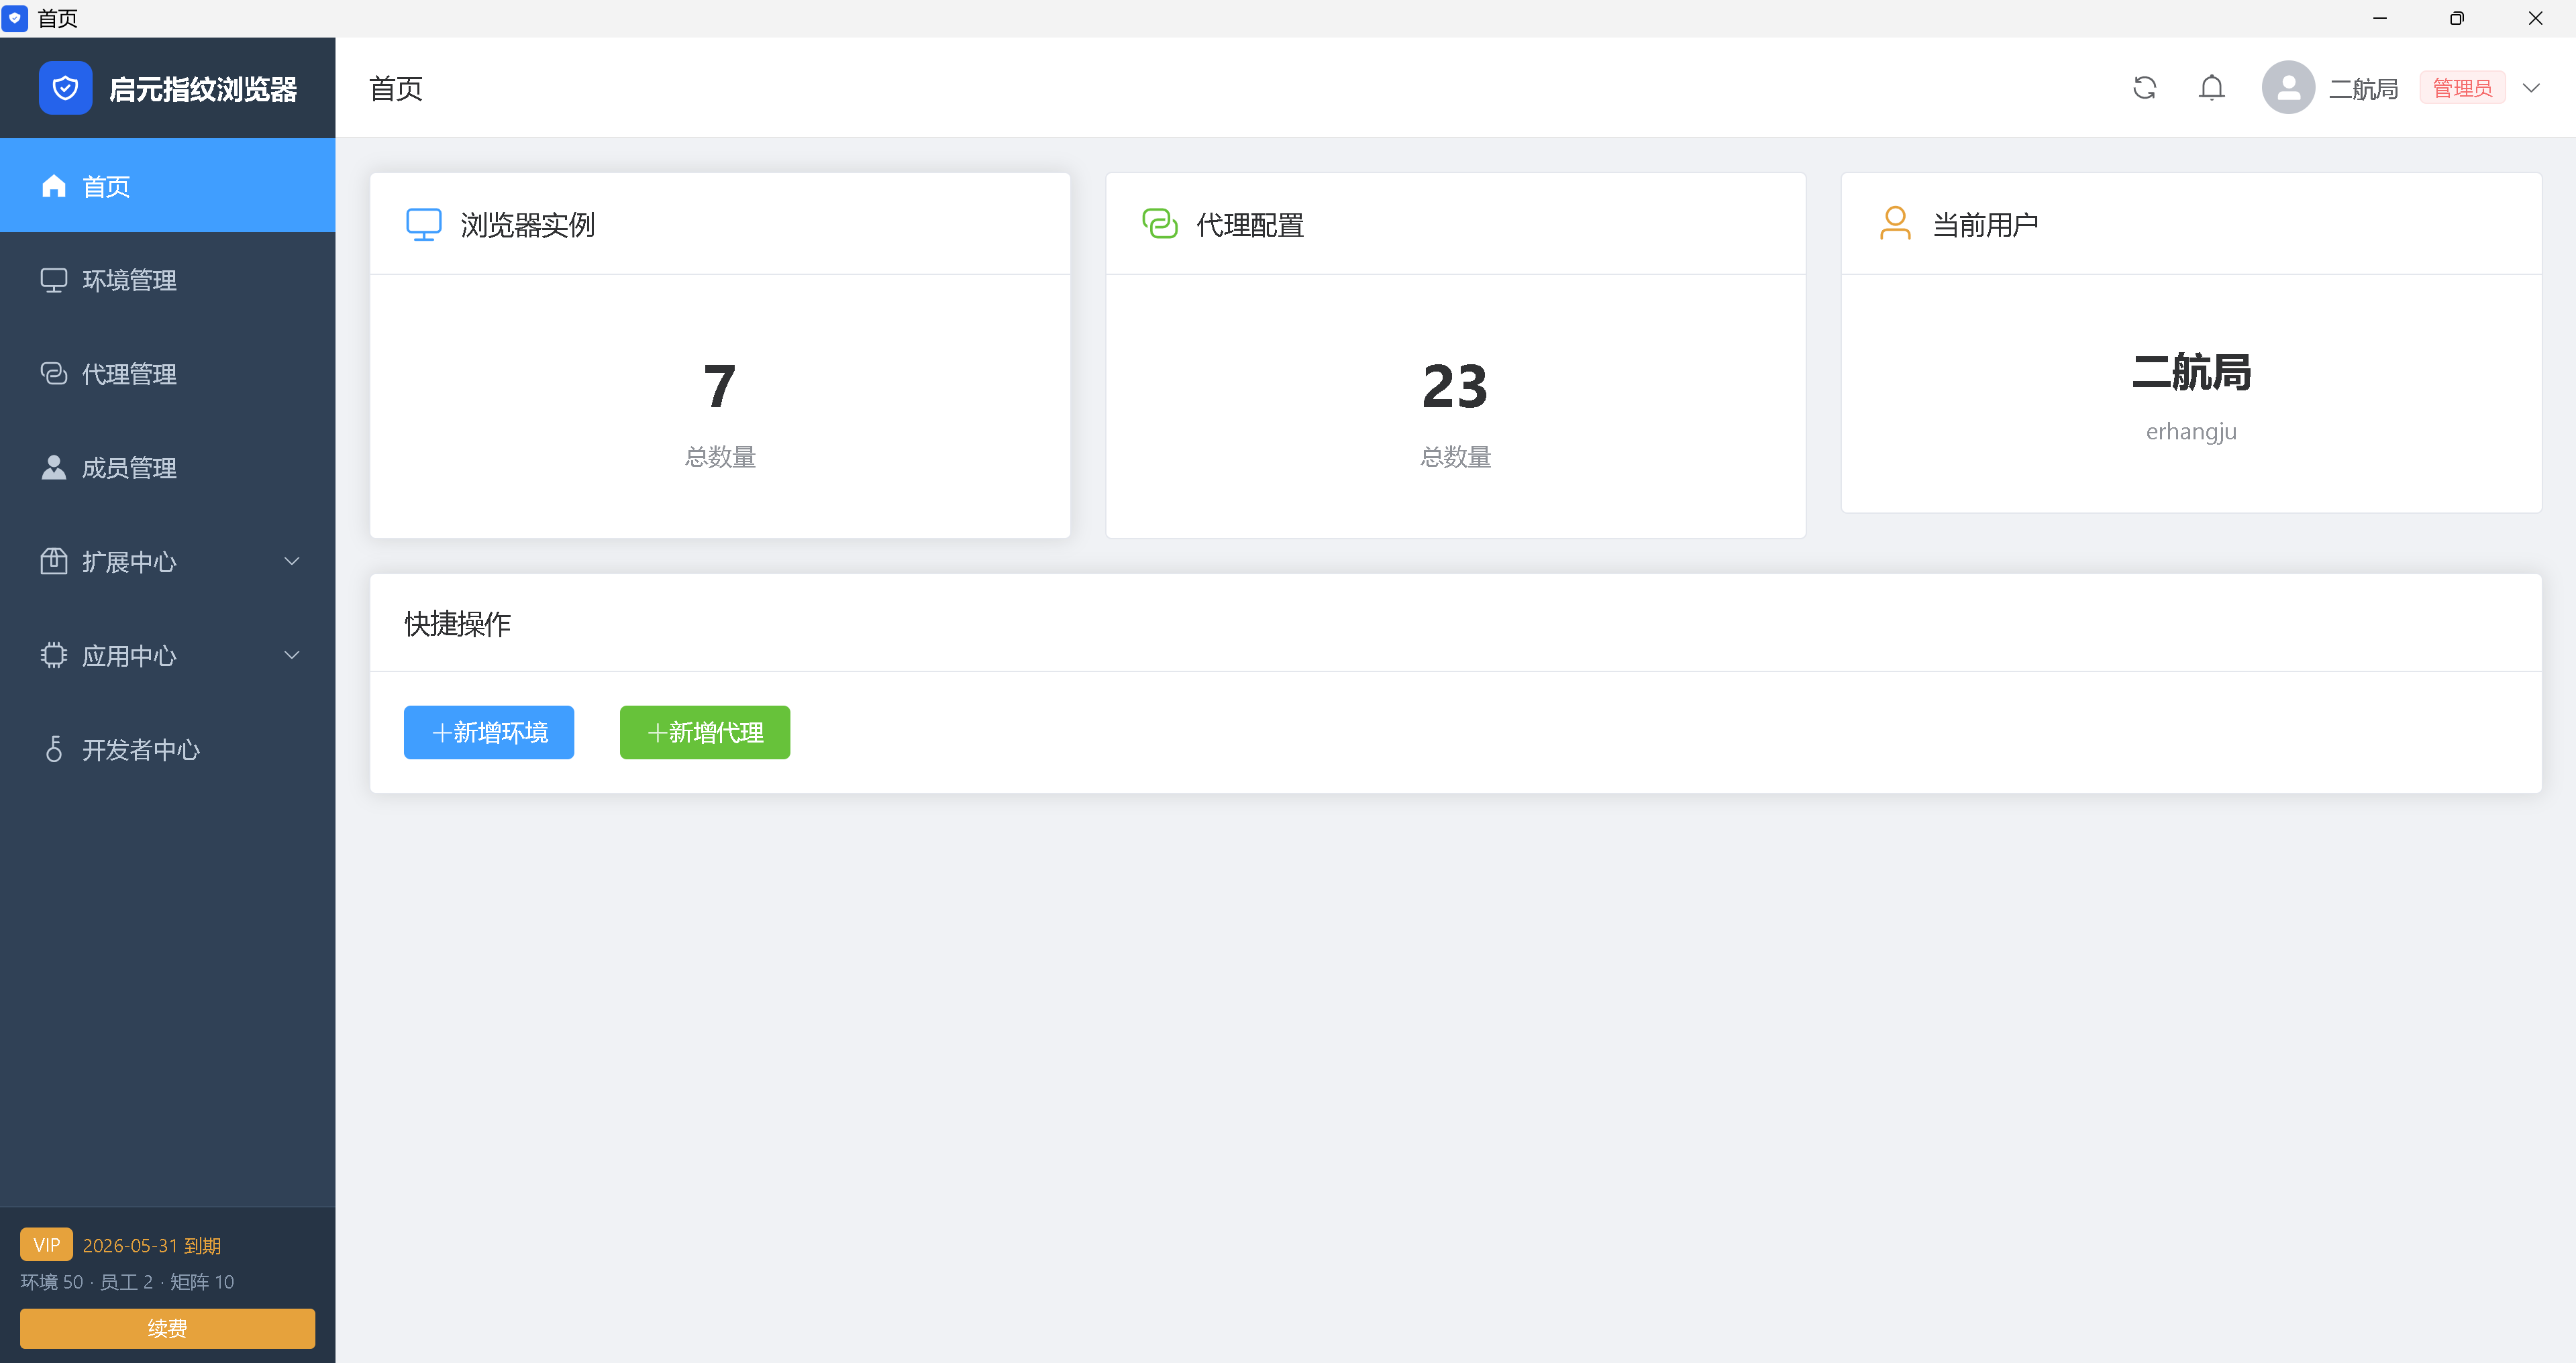This screenshot has width=2576, height=1363.
Task: Expand the 应用中心 submenu chevron
Action: pyautogui.click(x=292, y=655)
